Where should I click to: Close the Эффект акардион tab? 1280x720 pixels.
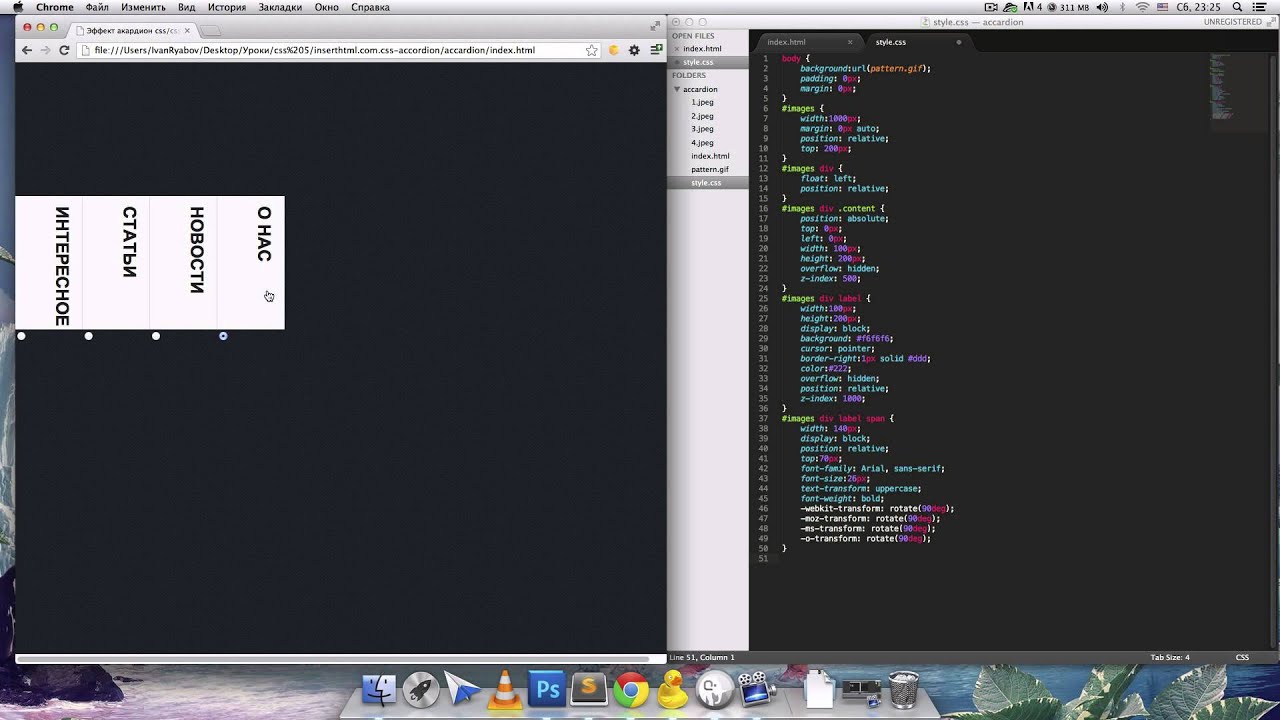[x=188, y=30]
